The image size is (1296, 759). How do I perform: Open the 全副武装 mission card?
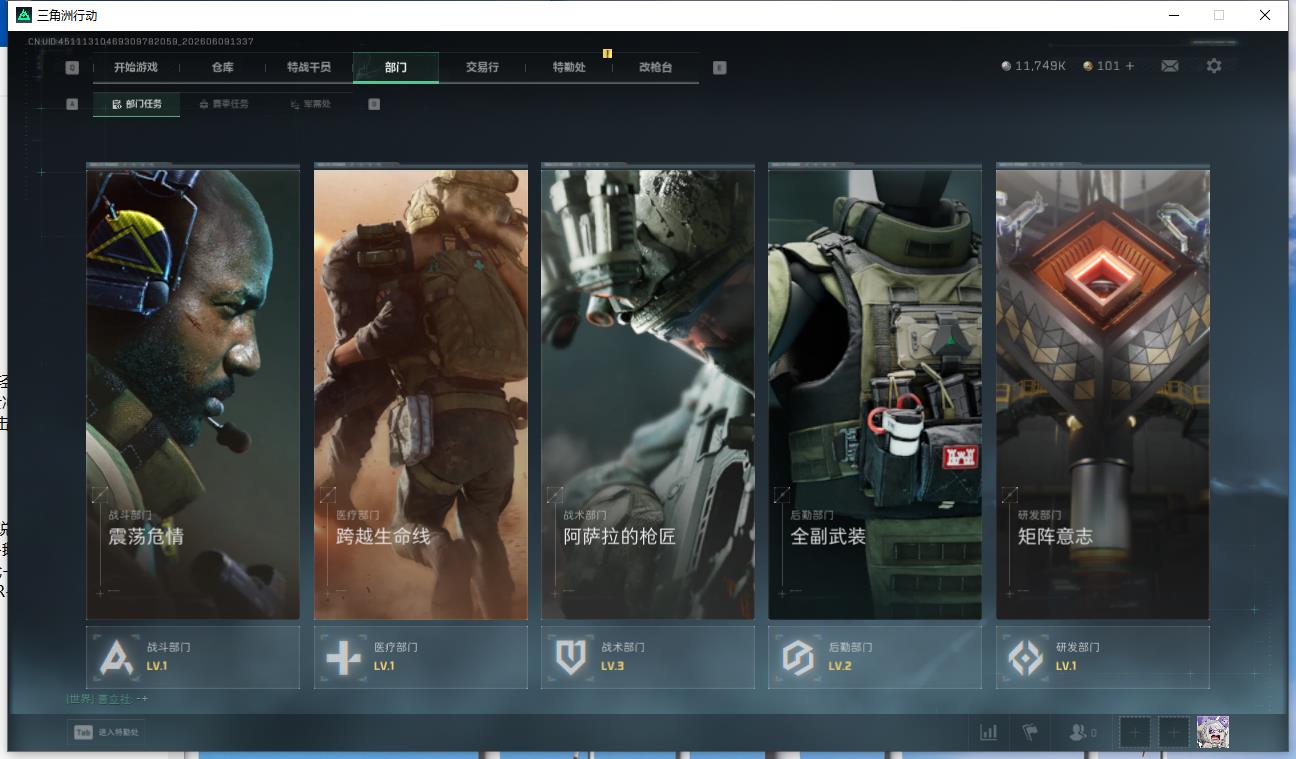click(x=875, y=392)
